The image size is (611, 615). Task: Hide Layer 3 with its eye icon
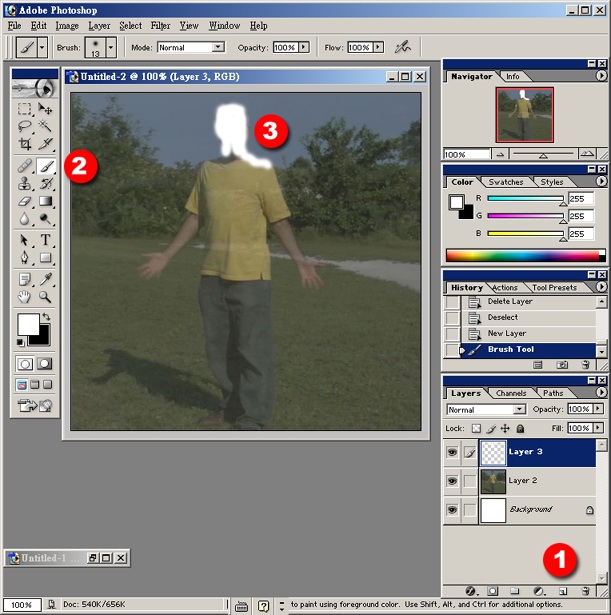[452, 452]
